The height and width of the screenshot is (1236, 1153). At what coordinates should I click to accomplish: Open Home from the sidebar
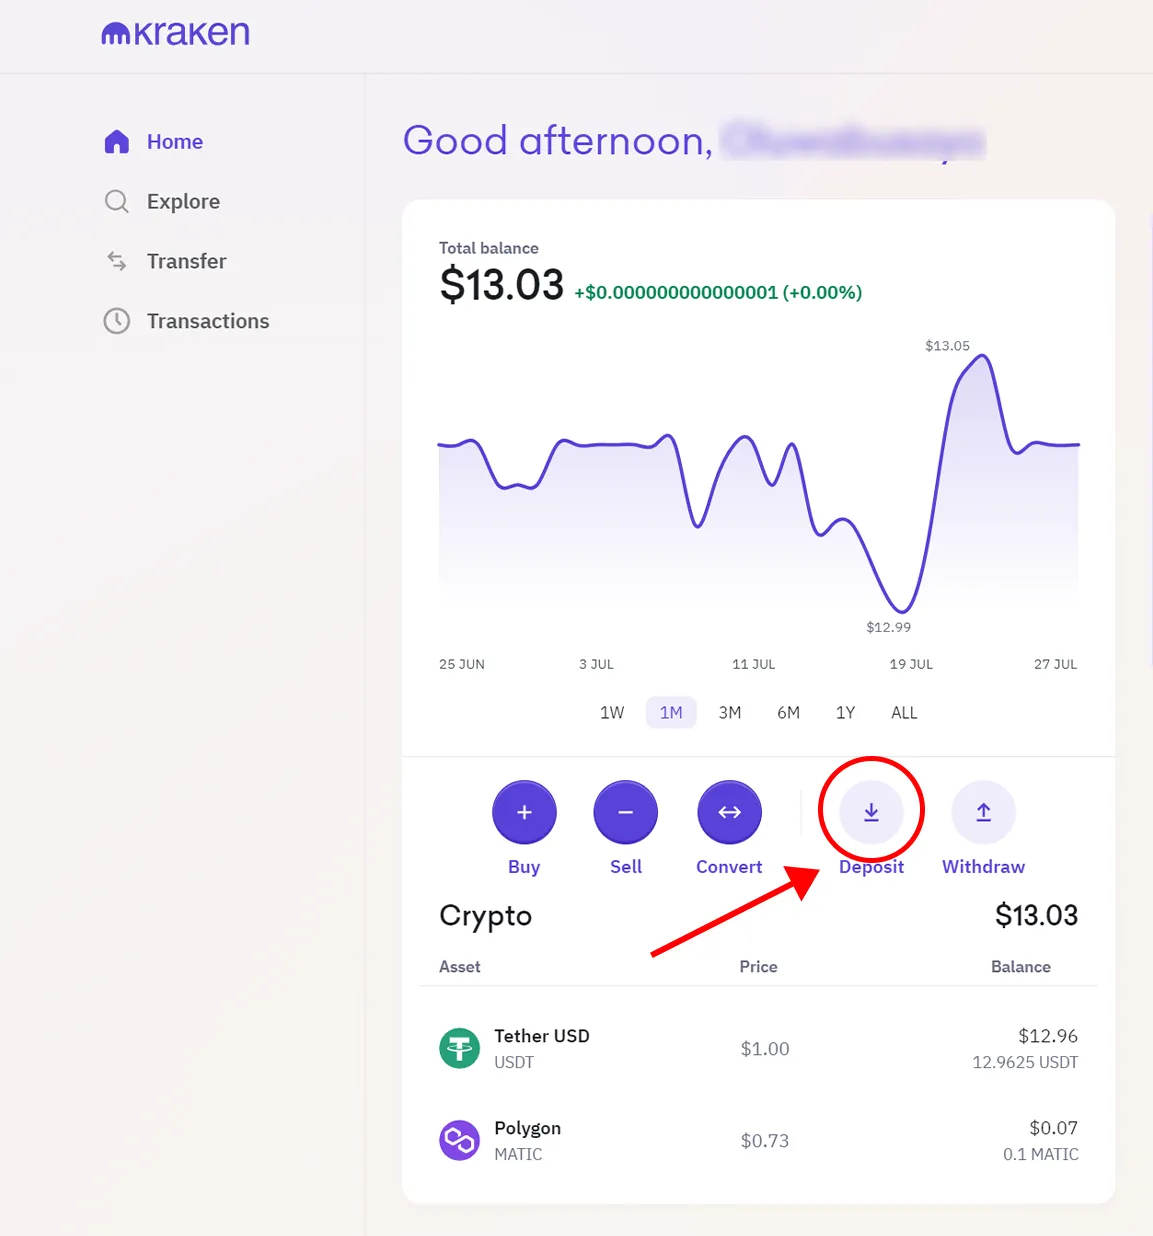[174, 141]
